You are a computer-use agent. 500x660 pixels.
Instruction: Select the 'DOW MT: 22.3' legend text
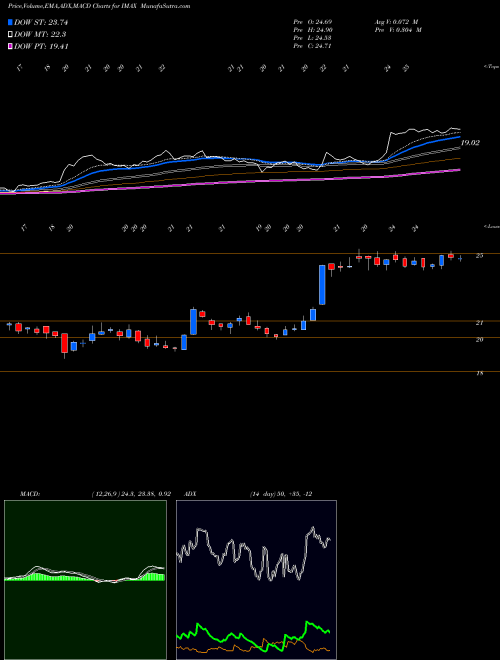[x=40, y=35]
